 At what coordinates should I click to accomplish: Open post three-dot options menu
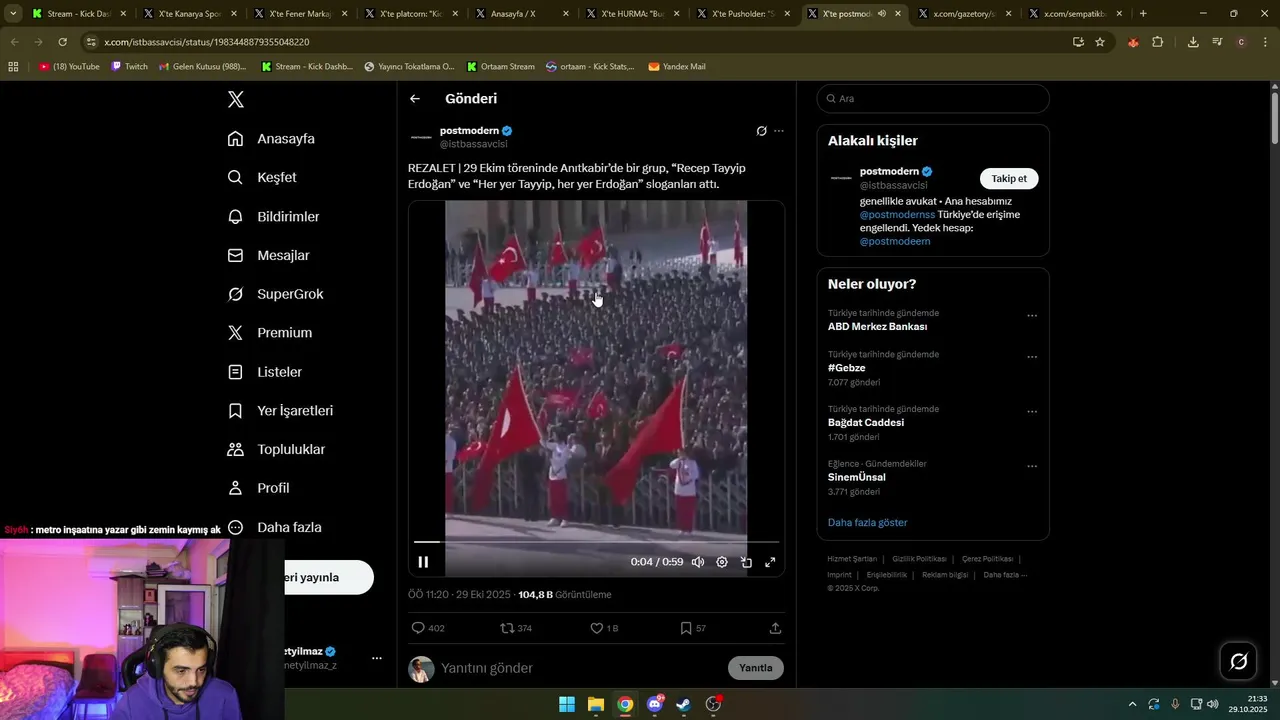point(779,131)
